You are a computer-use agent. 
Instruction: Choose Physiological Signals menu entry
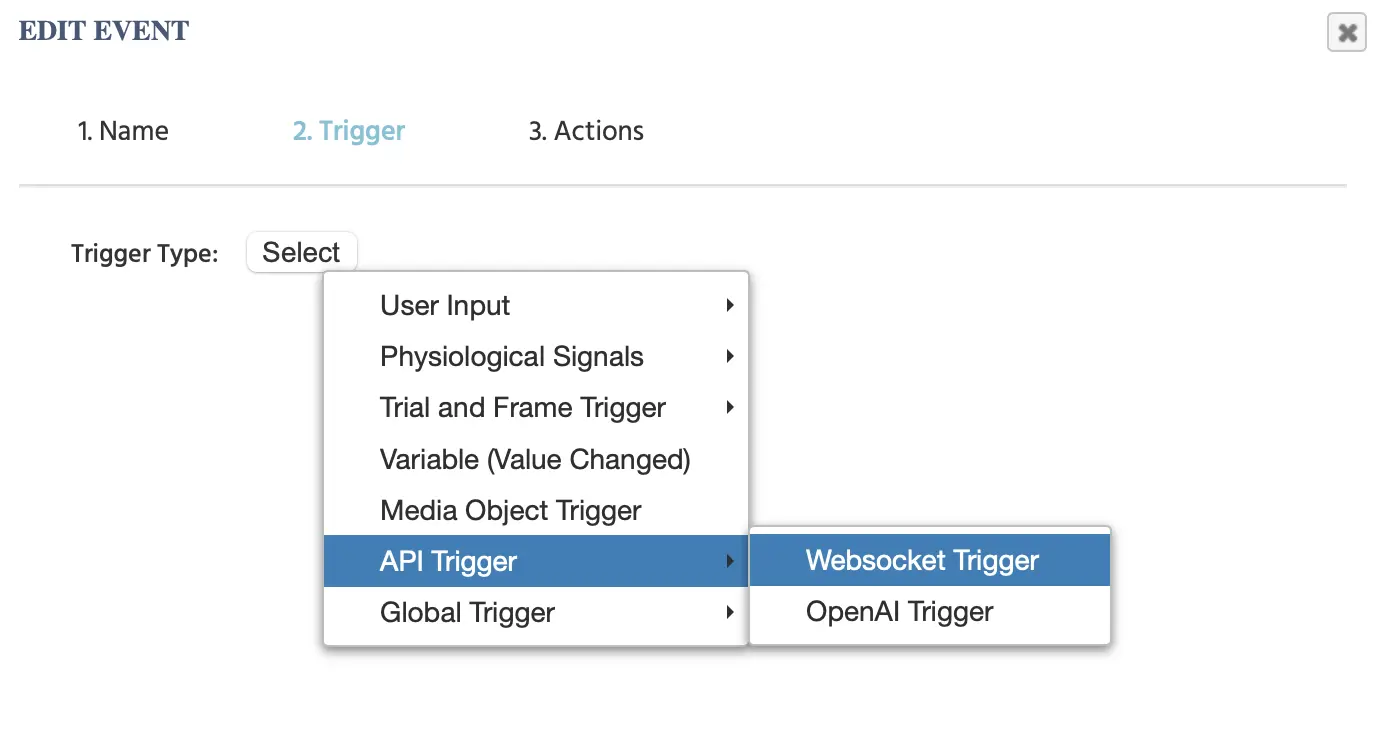pyautogui.click(x=511, y=357)
